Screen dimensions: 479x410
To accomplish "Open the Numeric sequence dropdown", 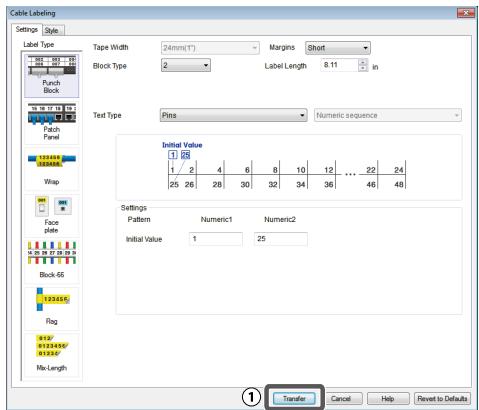I will pyautogui.click(x=388, y=115).
